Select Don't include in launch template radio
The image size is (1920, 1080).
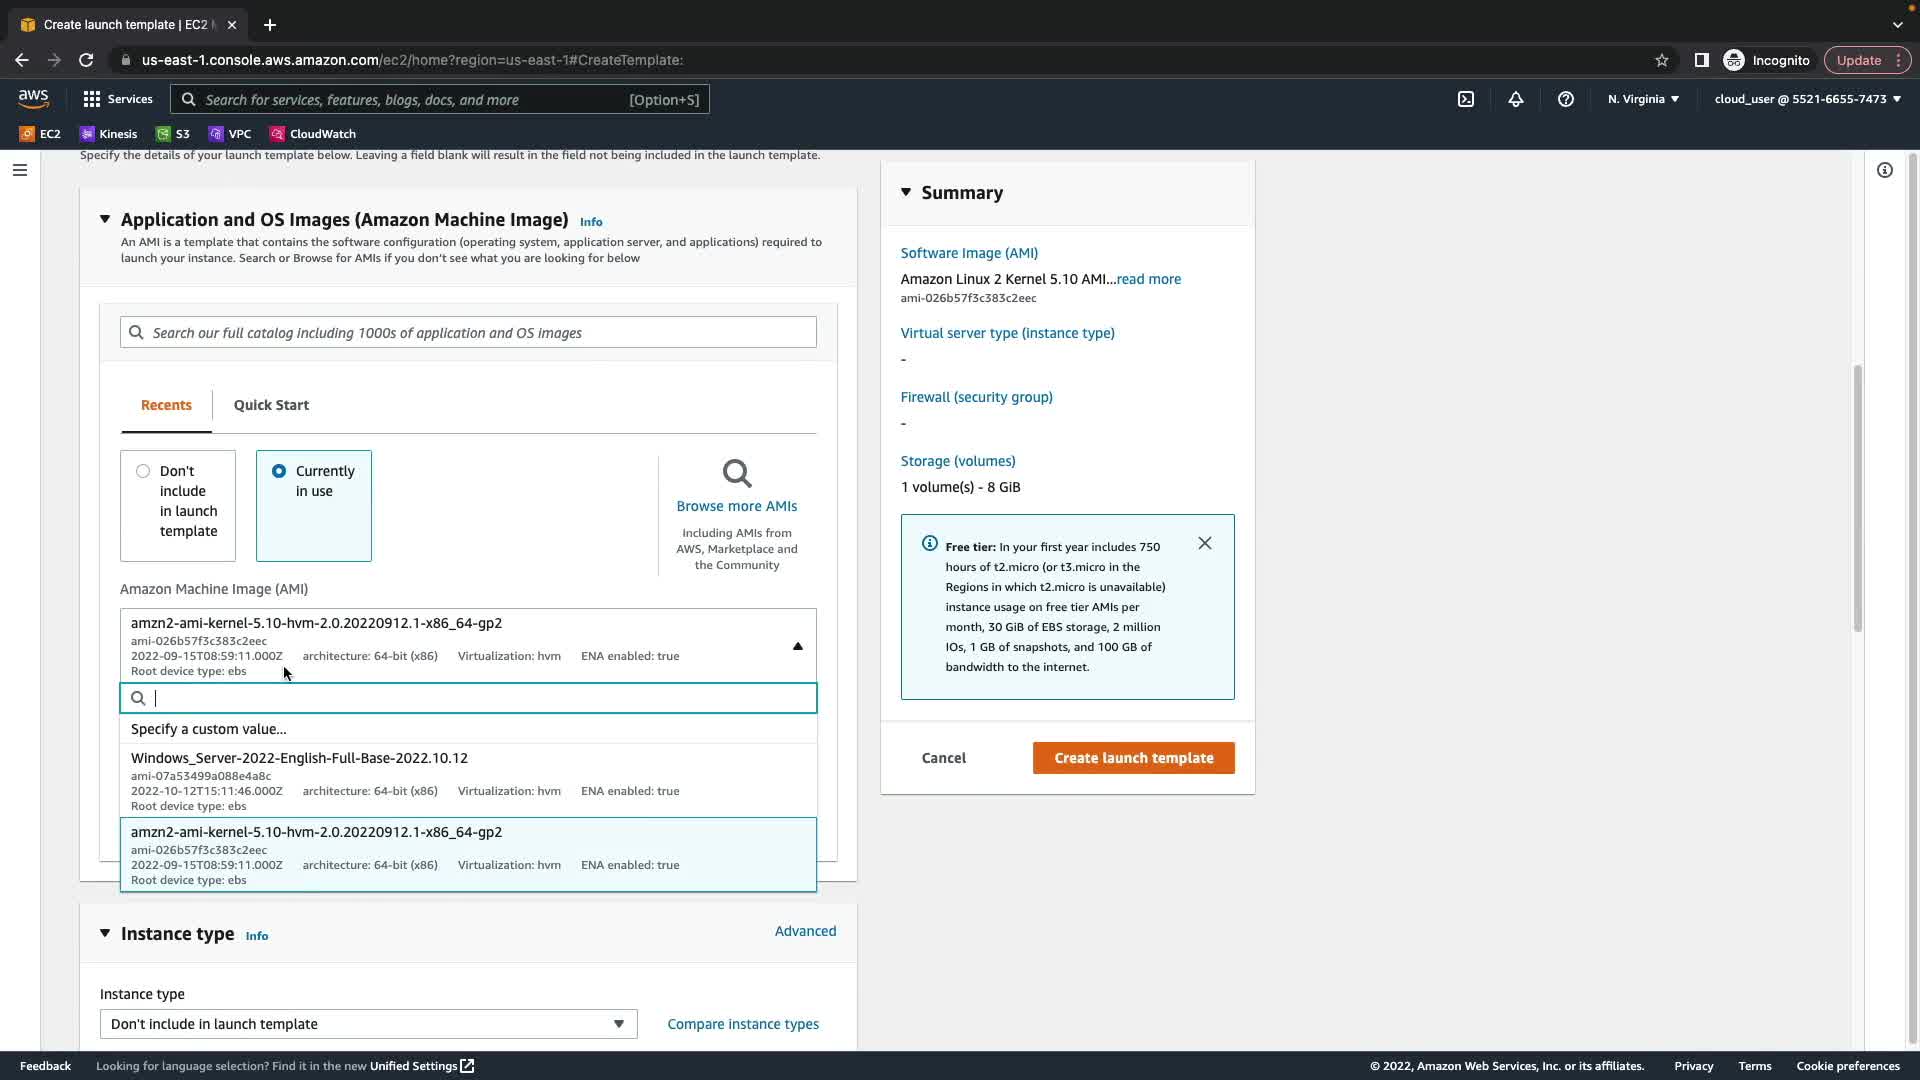click(x=143, y=471)
